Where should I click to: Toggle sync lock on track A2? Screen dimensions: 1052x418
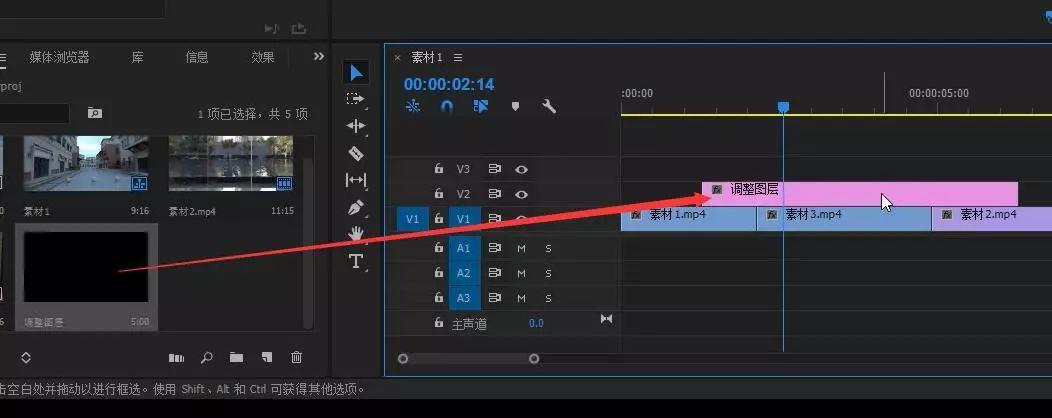click(495, 273)
